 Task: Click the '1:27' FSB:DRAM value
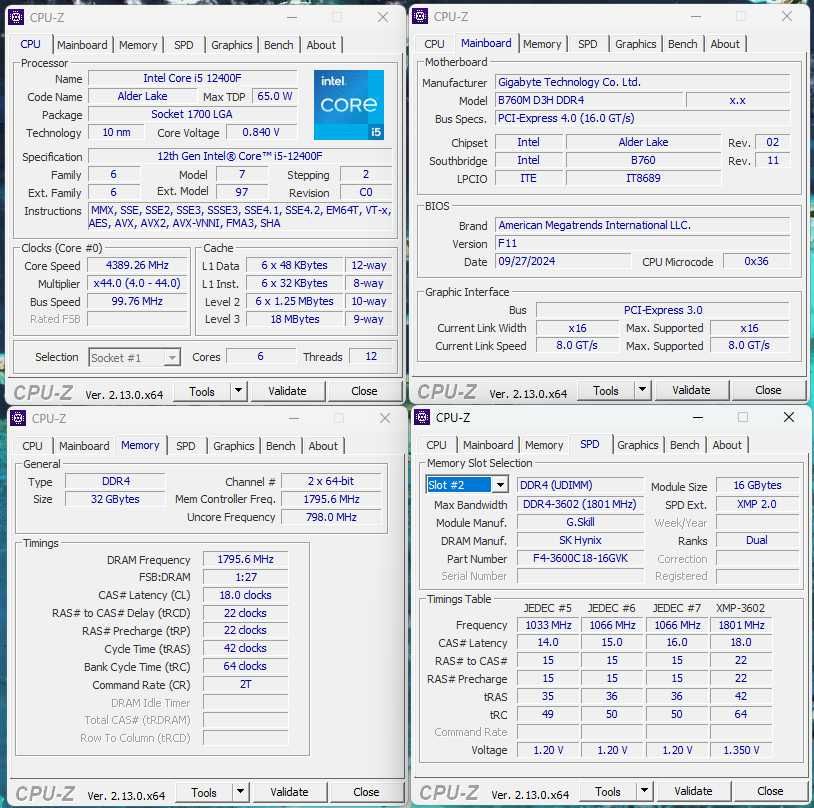[x=246, y=577]
